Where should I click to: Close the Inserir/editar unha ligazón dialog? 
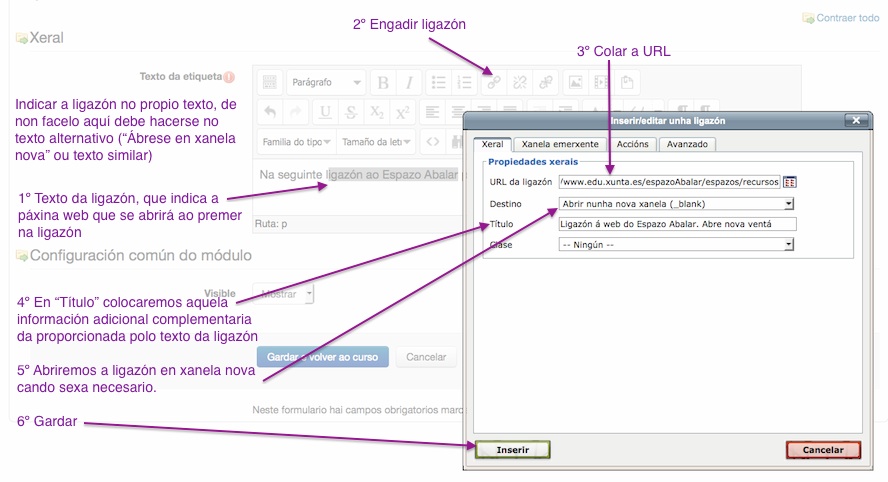[x=856, y=120]
